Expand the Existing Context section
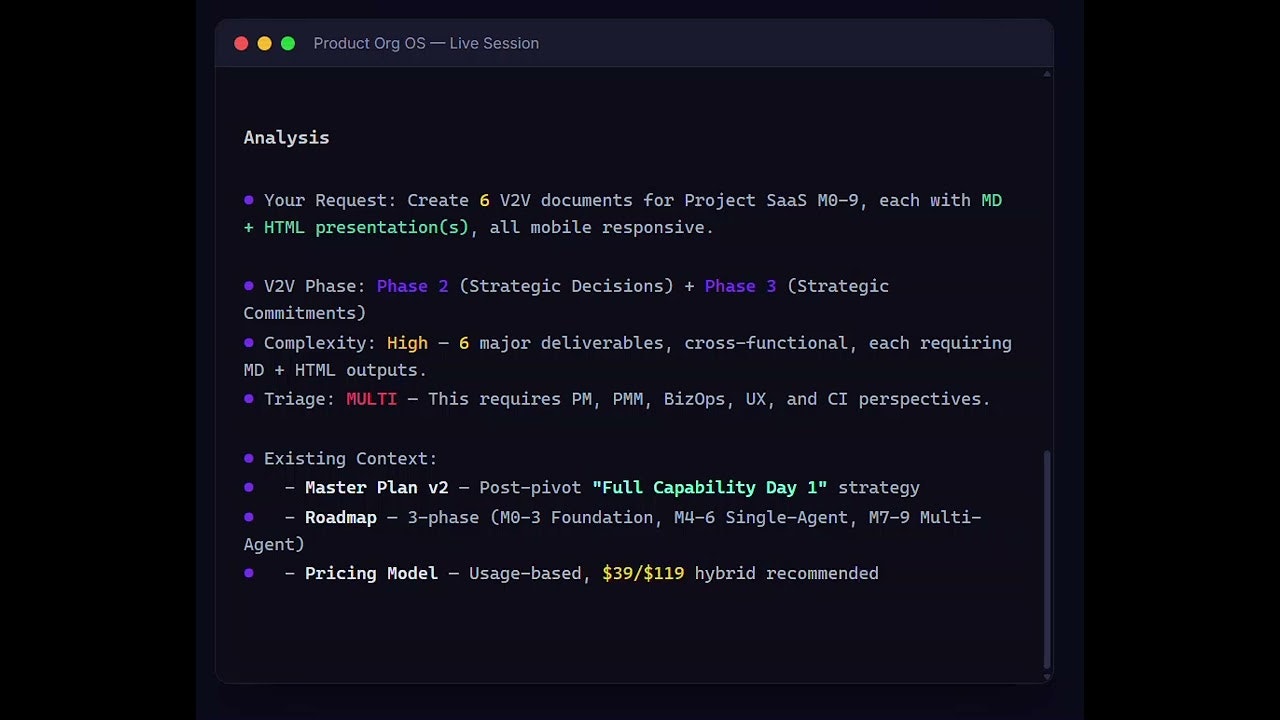1280x720 pixels. click(x=350, y=458)
